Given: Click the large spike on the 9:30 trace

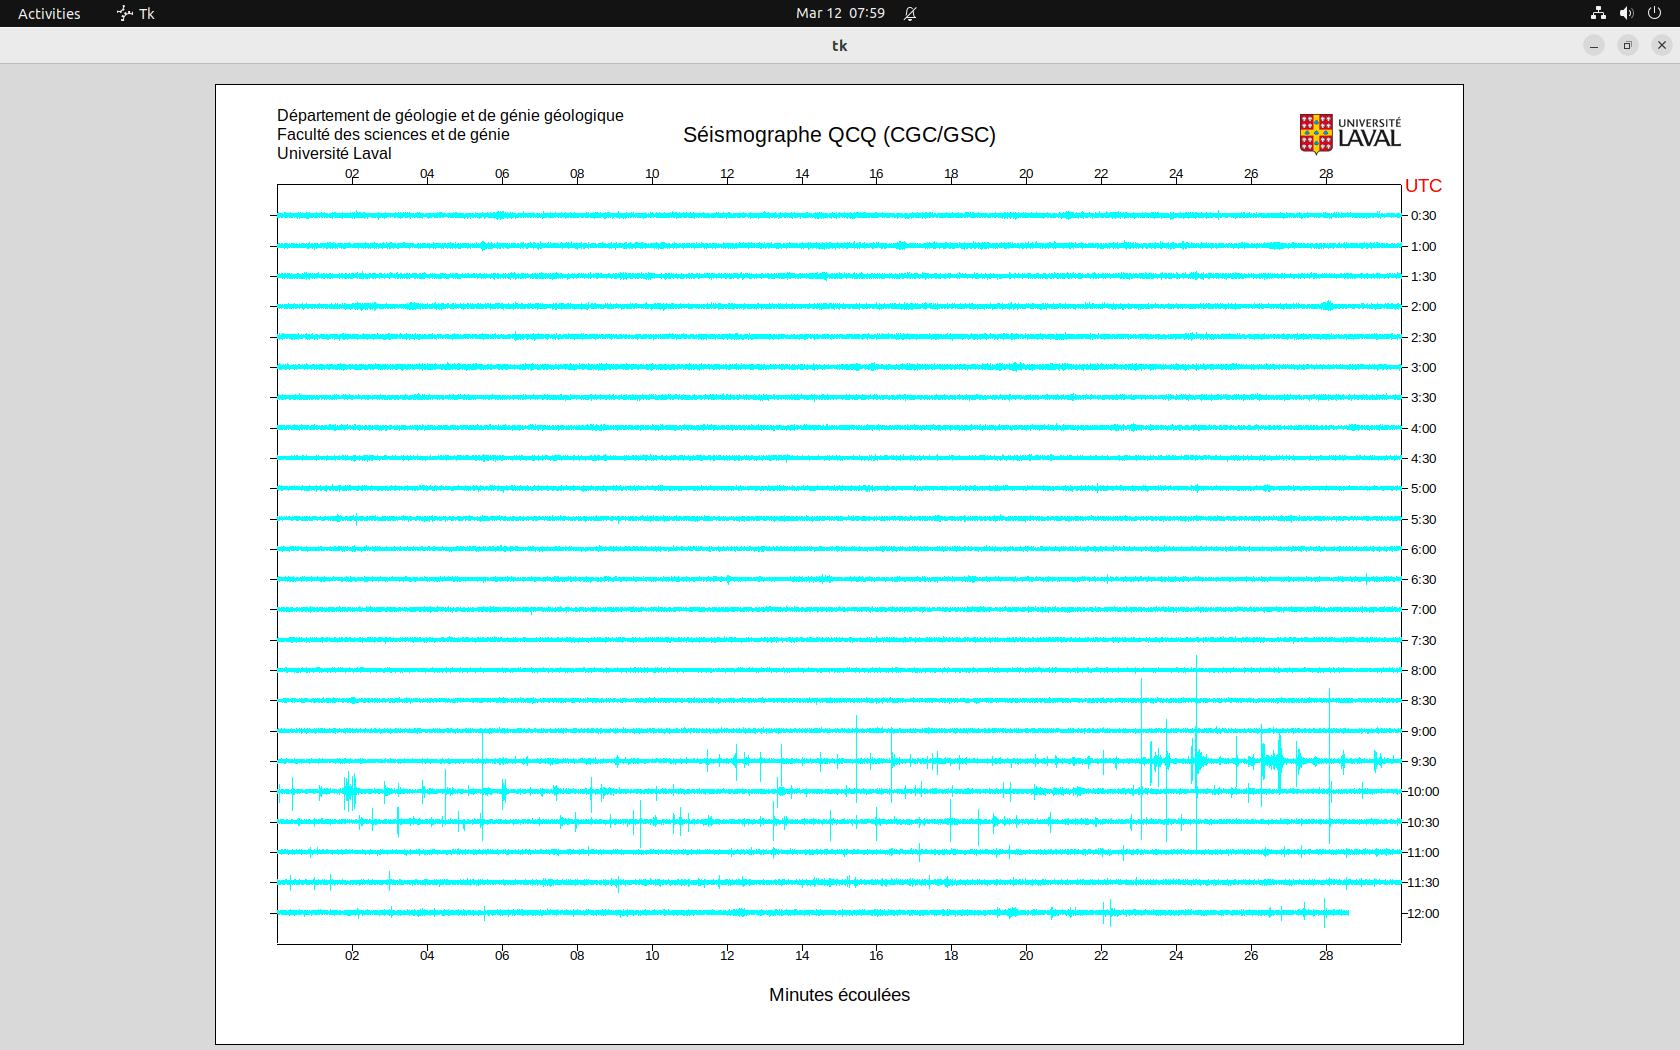Looking at the screenshot, I should pyautogui.click(x=1196, y=760).
